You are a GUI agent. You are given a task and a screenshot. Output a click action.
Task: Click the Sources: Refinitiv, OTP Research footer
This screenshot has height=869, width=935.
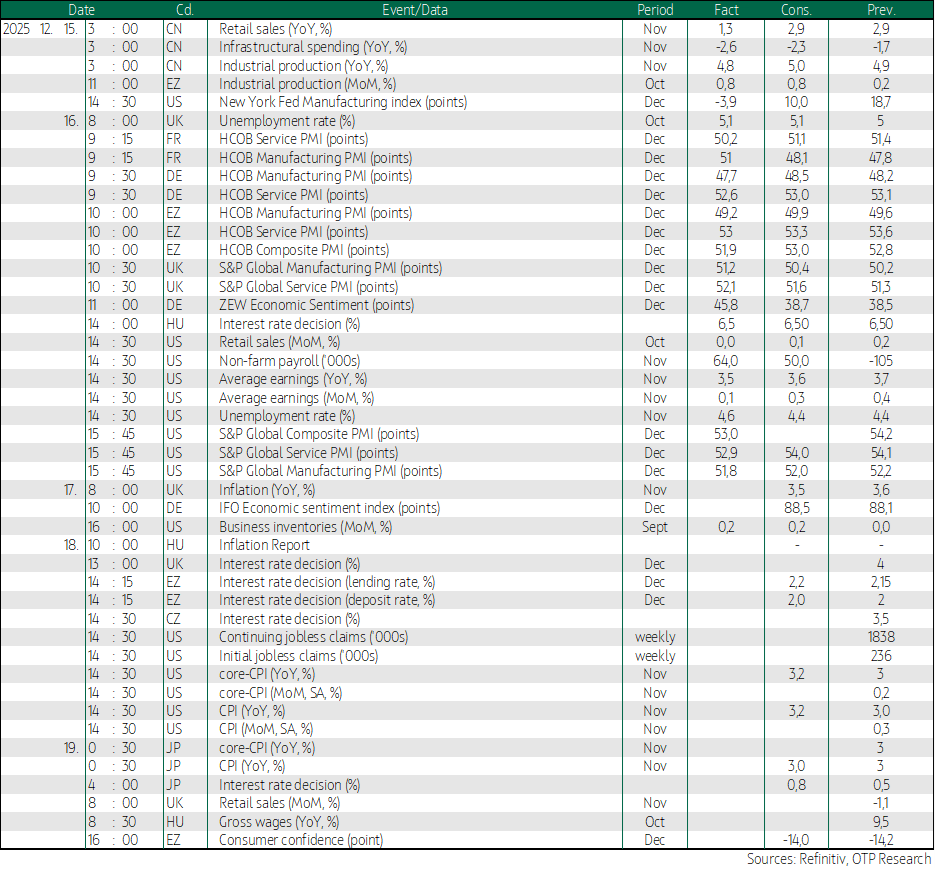point(838,859)
